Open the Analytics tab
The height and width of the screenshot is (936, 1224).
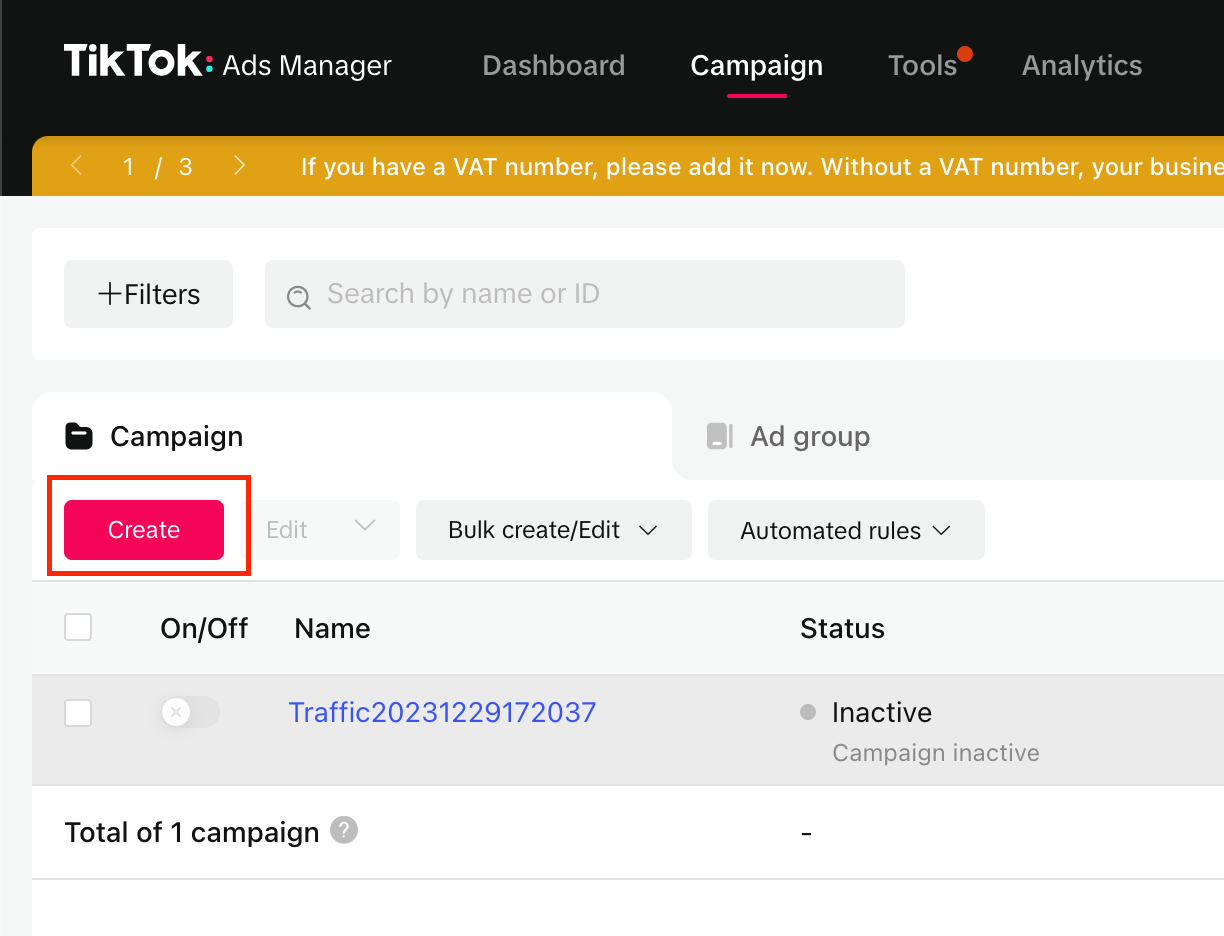click(x=1082, y=66)
